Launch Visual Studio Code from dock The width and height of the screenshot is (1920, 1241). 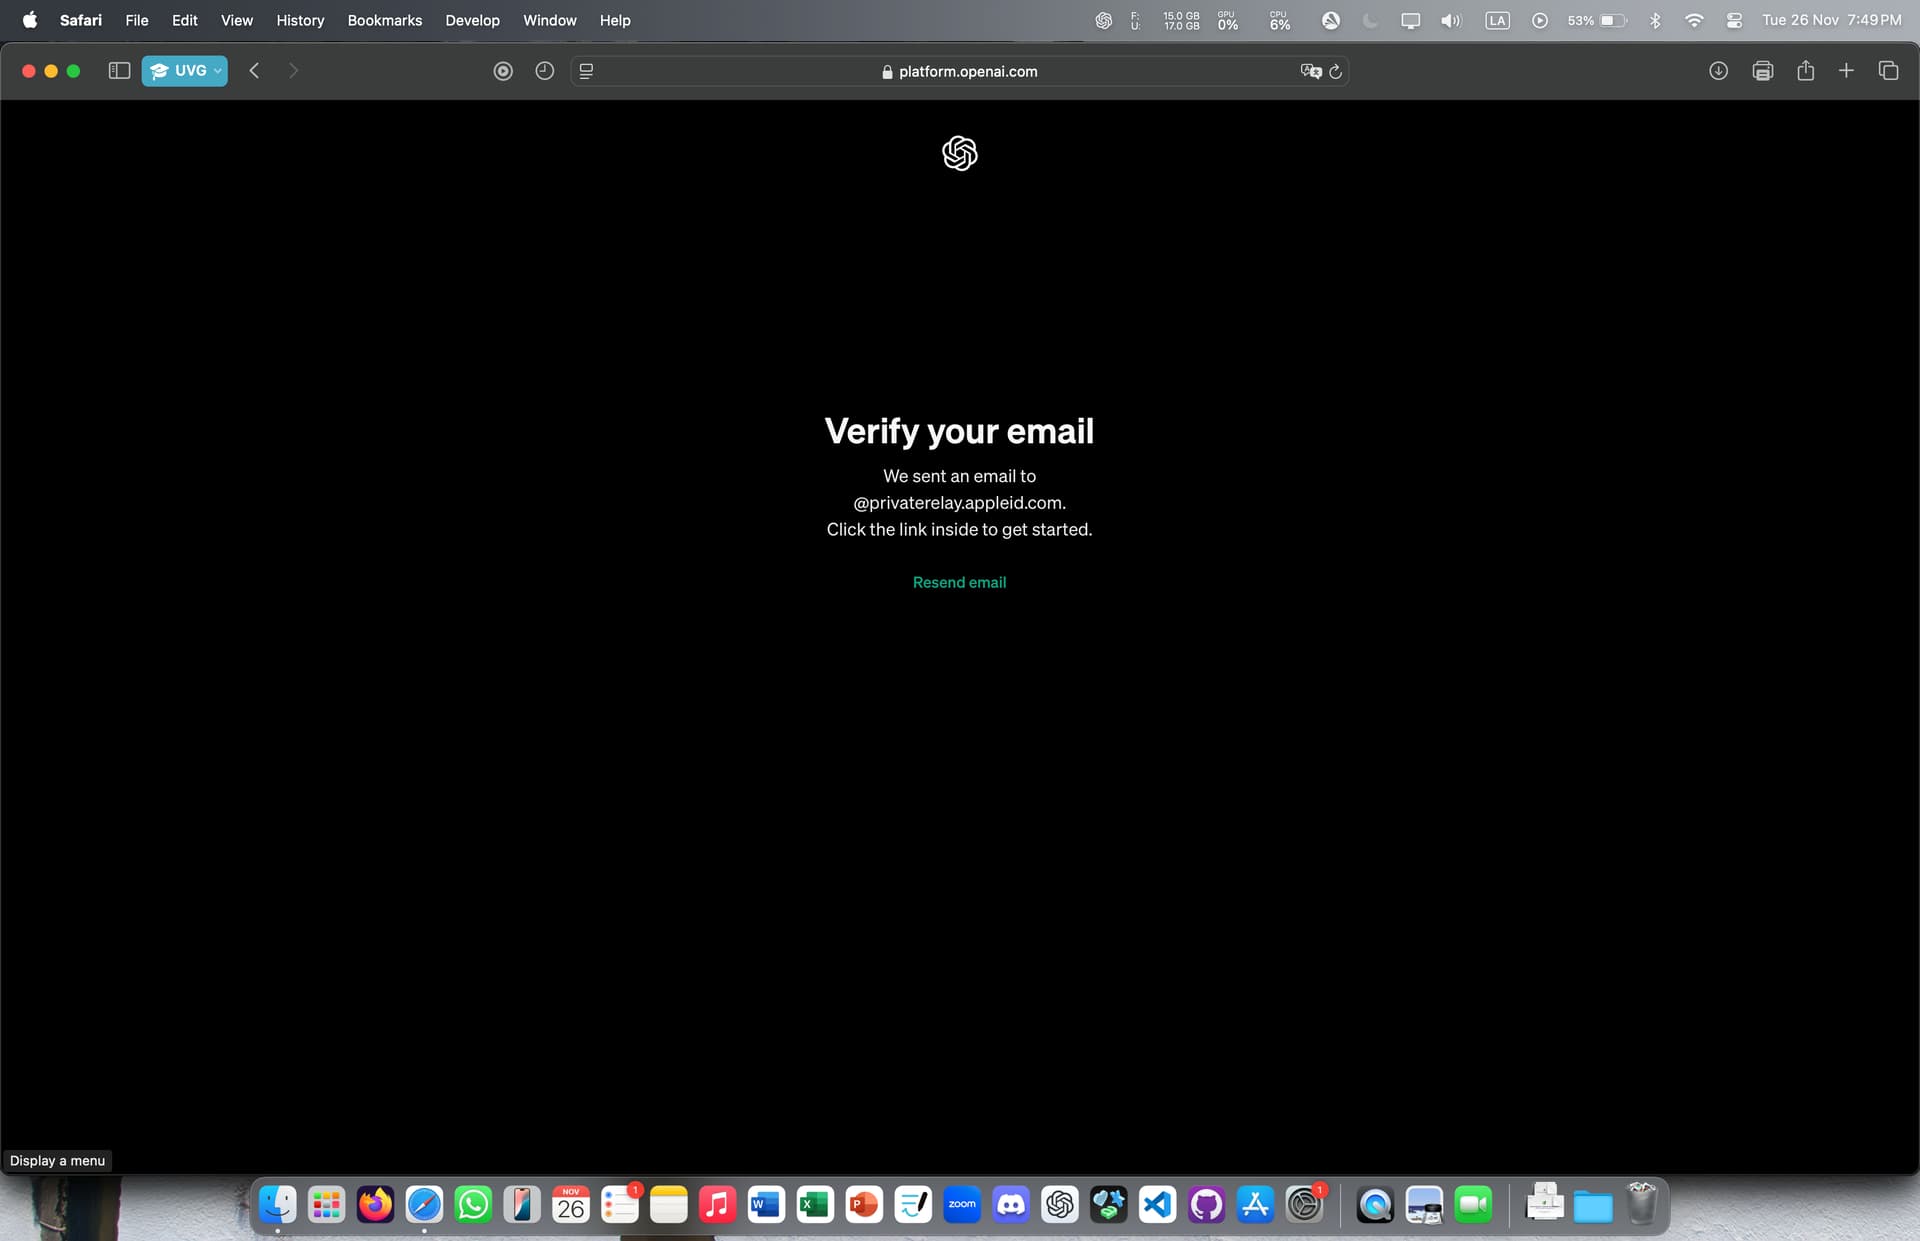(1158, 1204)
